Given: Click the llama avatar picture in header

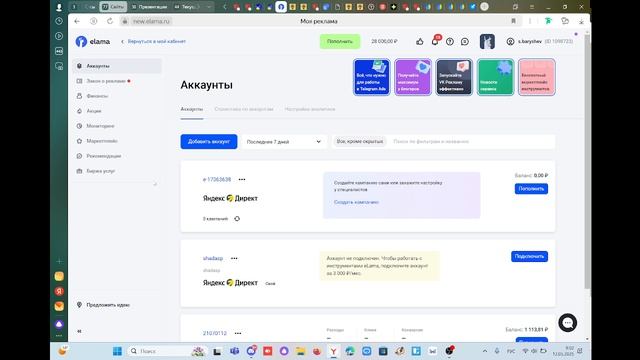Looking at the screenshot, I should click(487, 42).
